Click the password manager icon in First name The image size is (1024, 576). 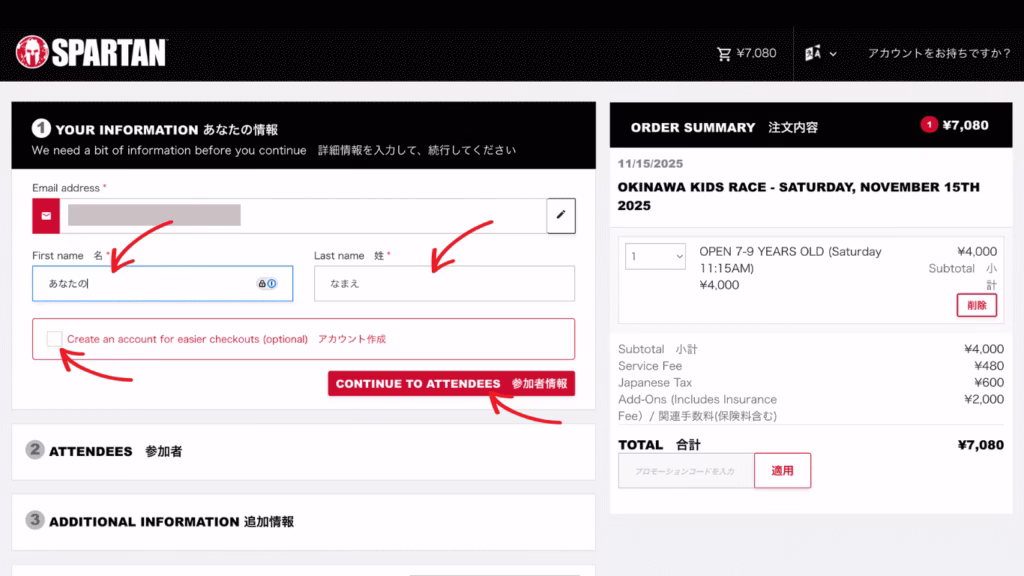click(266, 283)
